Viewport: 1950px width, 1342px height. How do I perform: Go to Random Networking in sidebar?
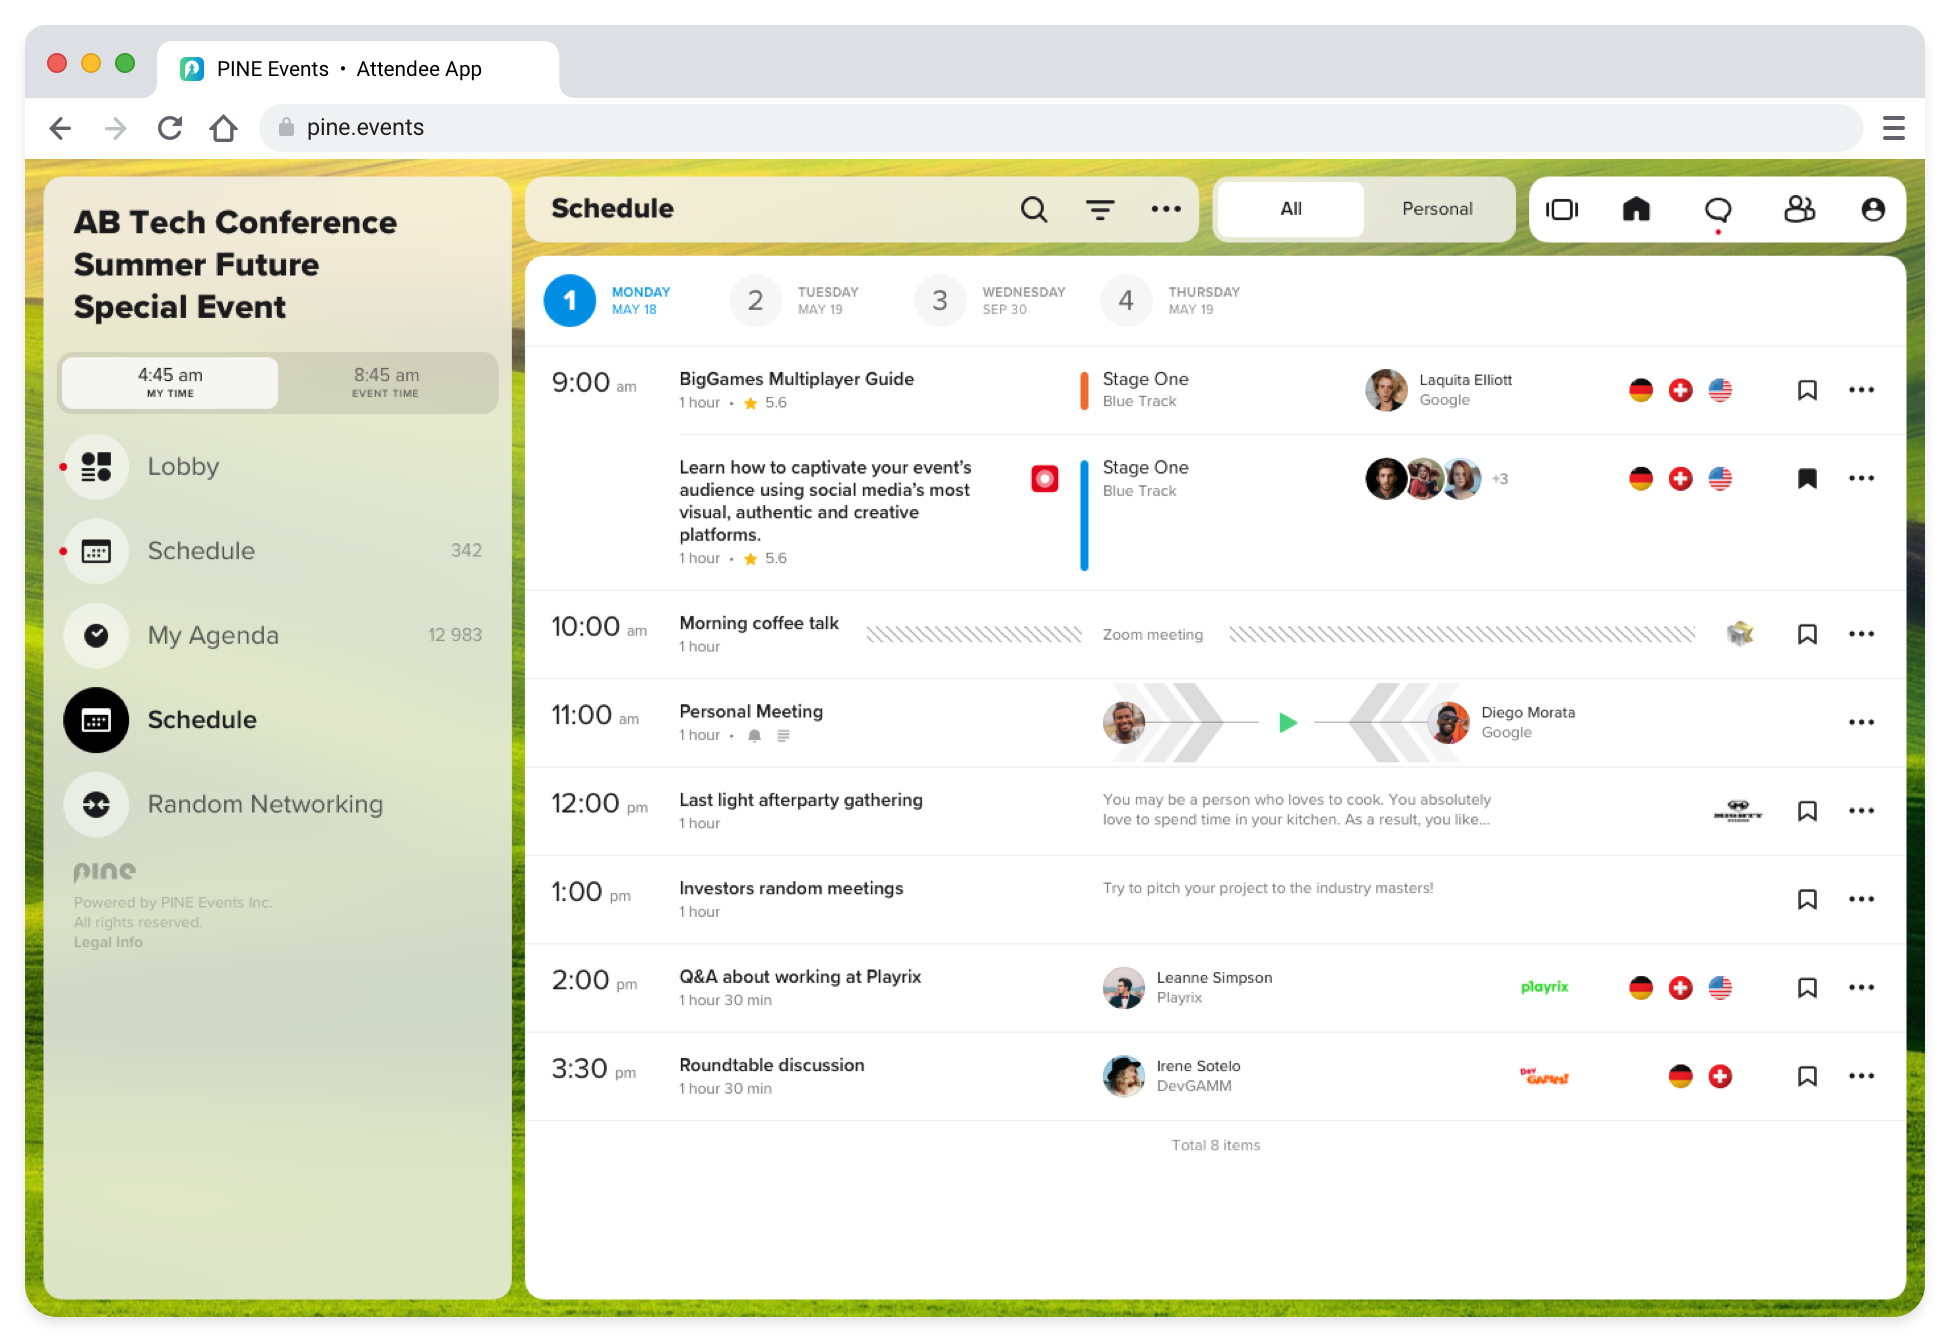(x=264, y=805)
